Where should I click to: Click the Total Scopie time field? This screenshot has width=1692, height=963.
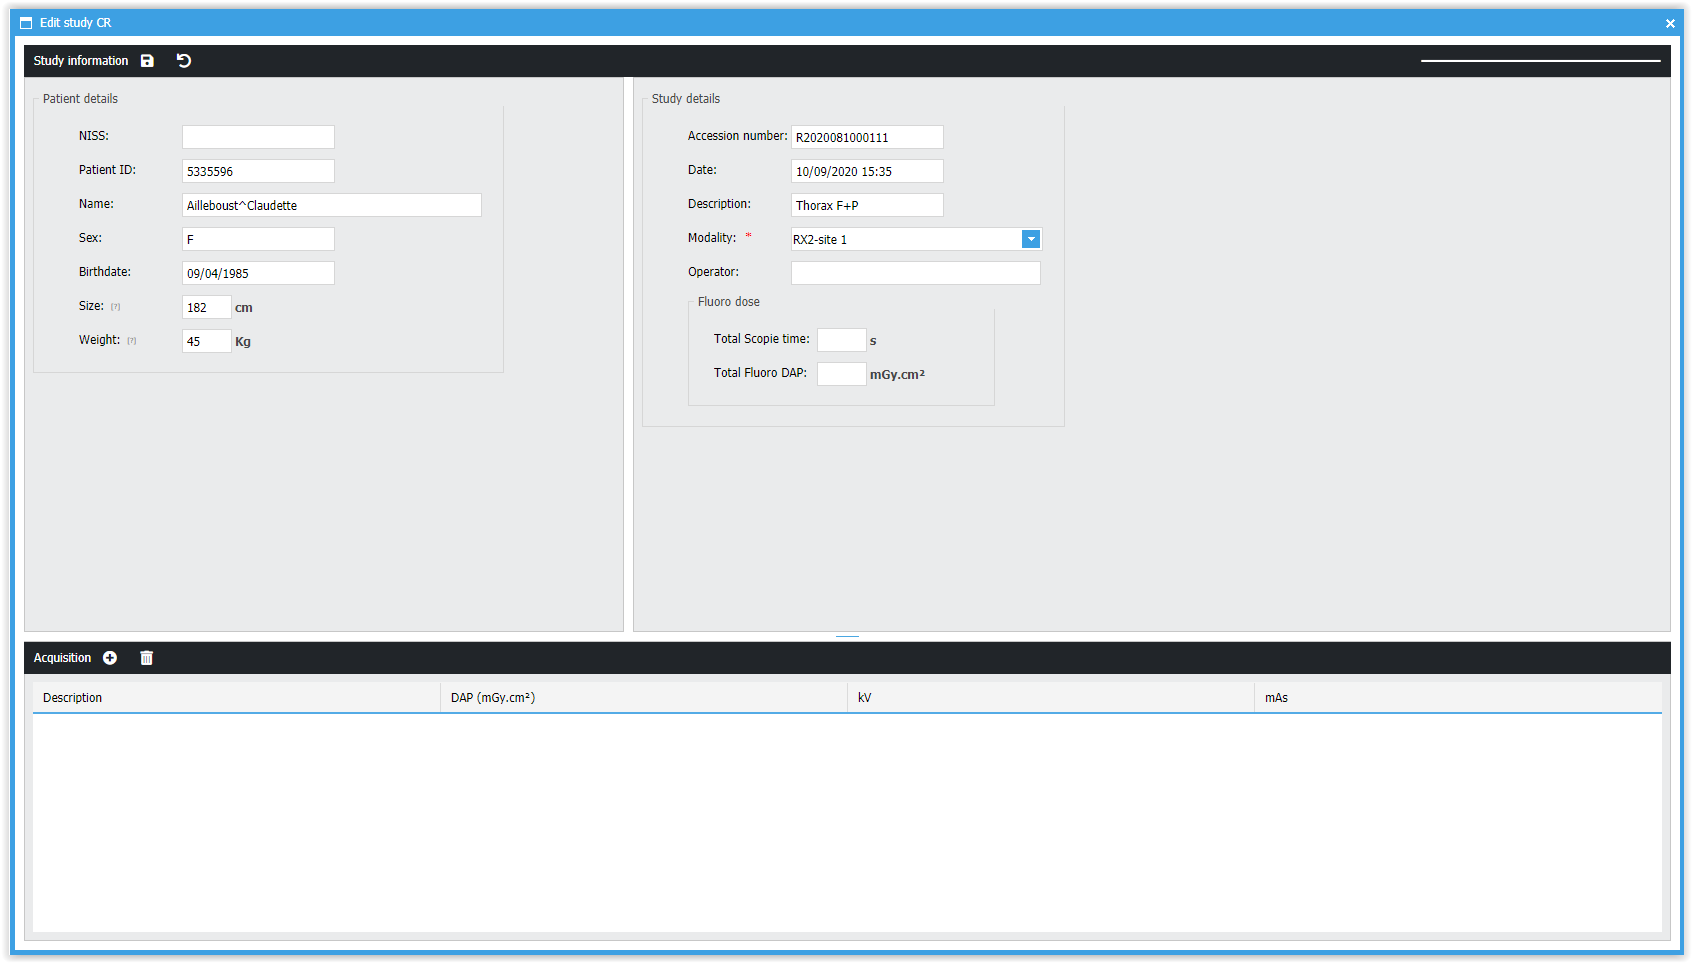point(841,340)
